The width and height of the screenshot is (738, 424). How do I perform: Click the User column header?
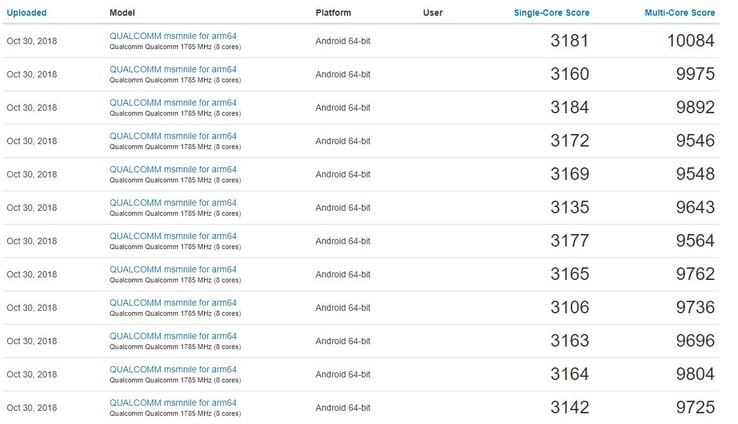(x=433, y=13)
